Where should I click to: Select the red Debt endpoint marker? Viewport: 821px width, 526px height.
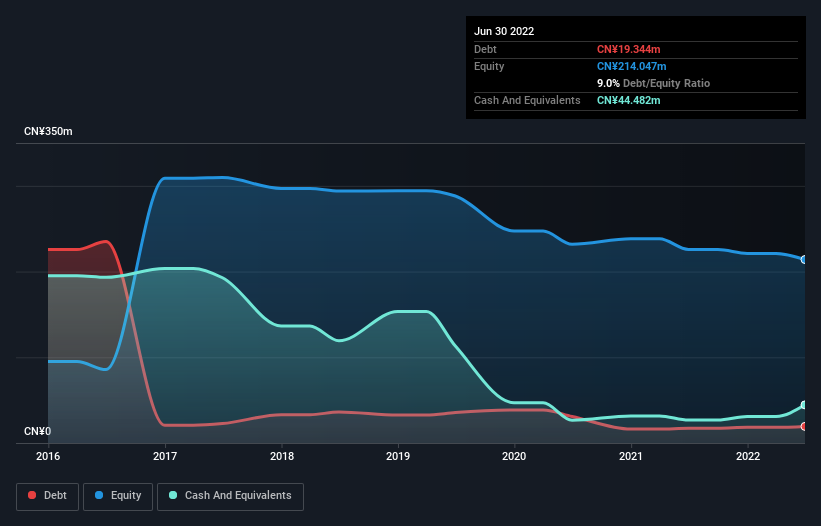click(804, 427)
